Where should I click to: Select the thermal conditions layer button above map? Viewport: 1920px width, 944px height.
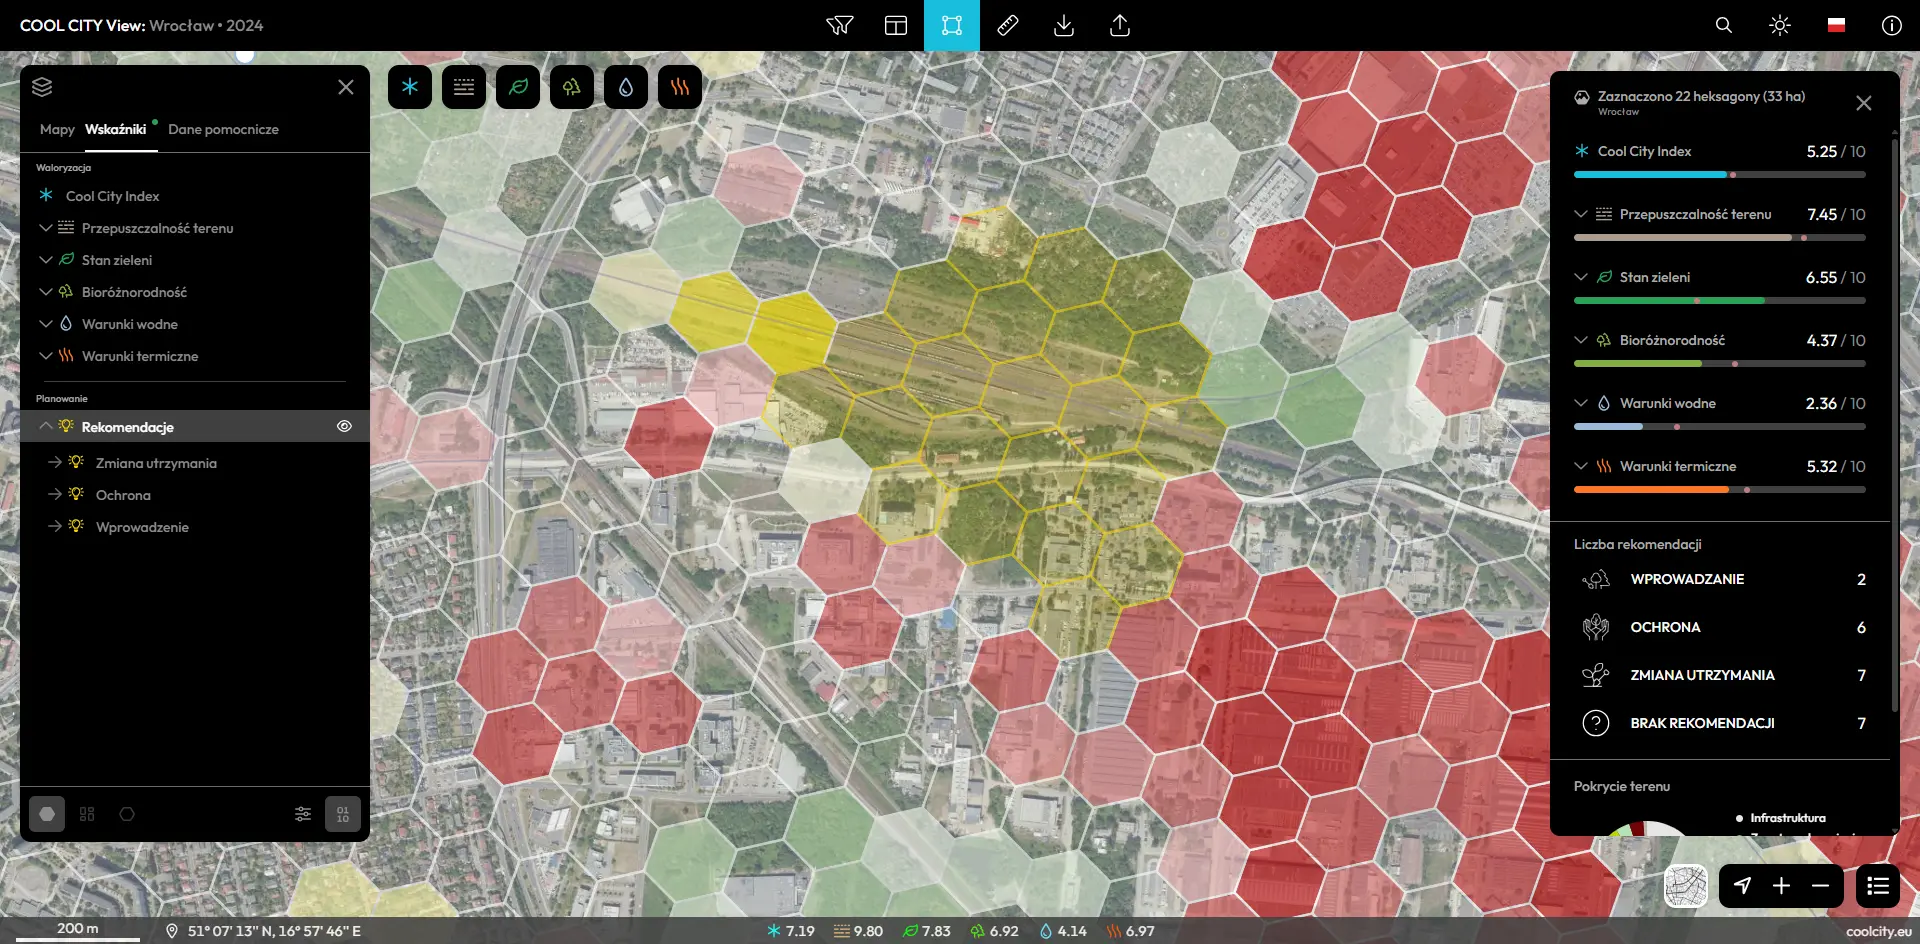tap(680, 87)
